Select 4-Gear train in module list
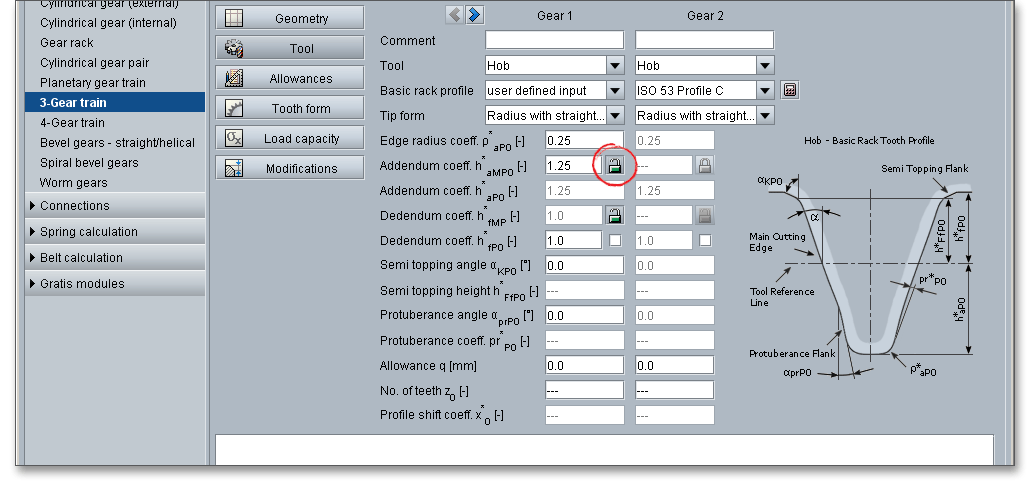1030x481 pixels. click(72, 123)
